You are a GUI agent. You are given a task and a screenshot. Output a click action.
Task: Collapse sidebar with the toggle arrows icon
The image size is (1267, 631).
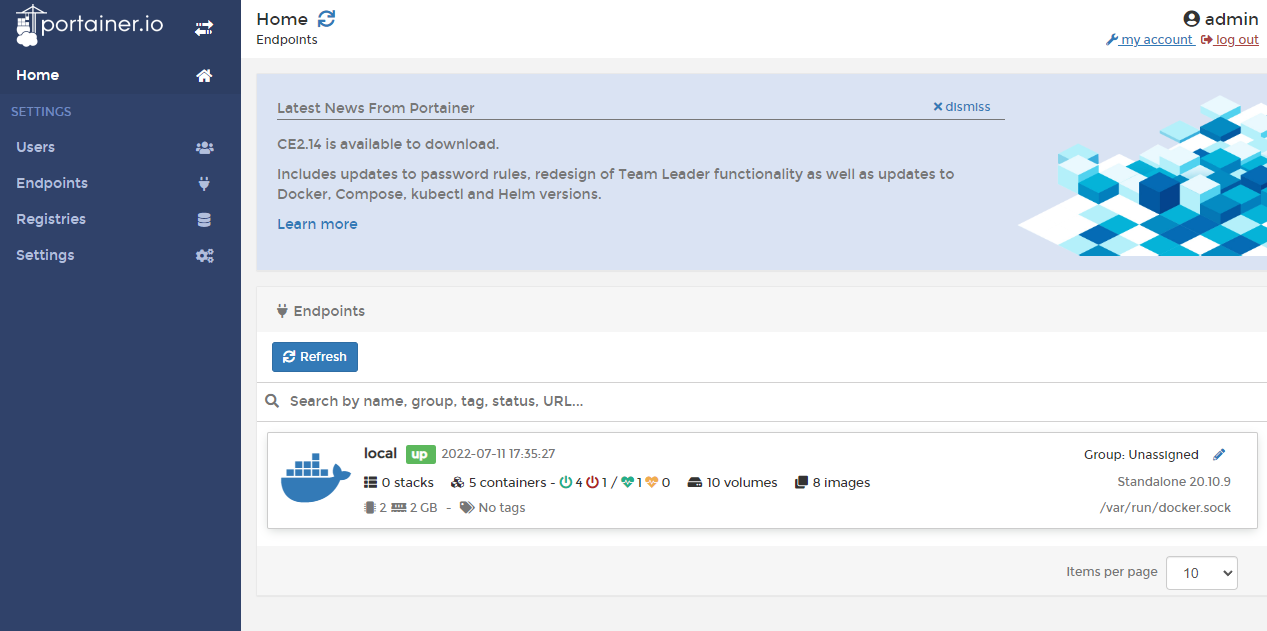(204, 29)
